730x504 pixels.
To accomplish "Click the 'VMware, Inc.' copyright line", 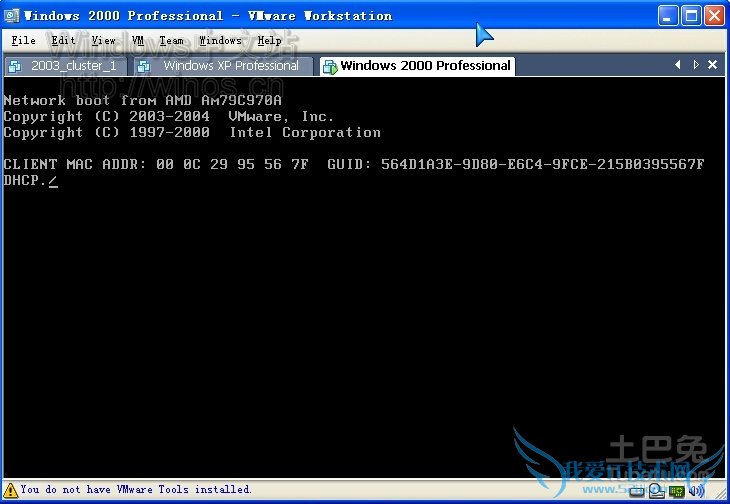I will (x=168, y=116).
